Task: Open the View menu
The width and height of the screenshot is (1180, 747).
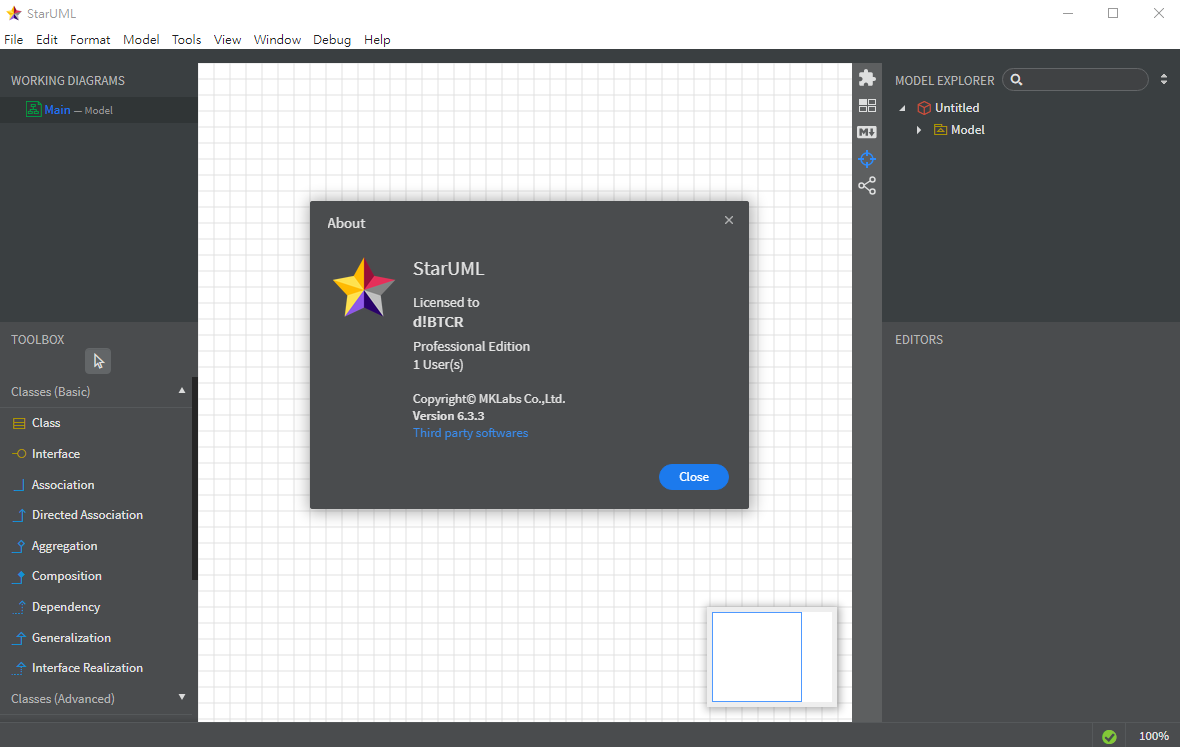Action: coord(227,40)
